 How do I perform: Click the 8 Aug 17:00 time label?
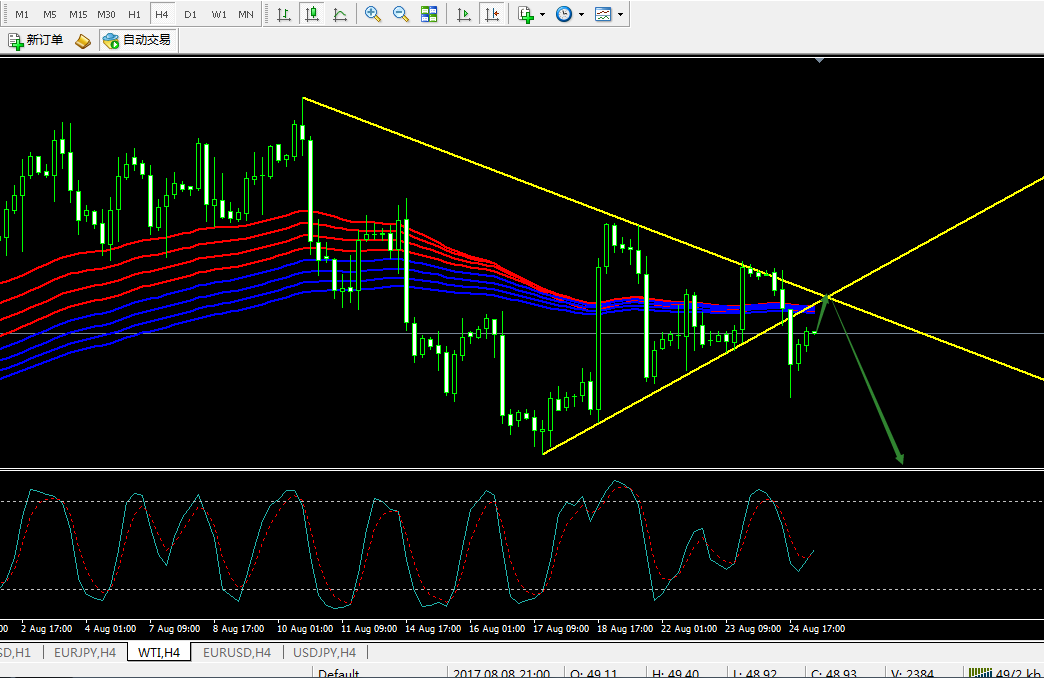[x=238, y=629]
